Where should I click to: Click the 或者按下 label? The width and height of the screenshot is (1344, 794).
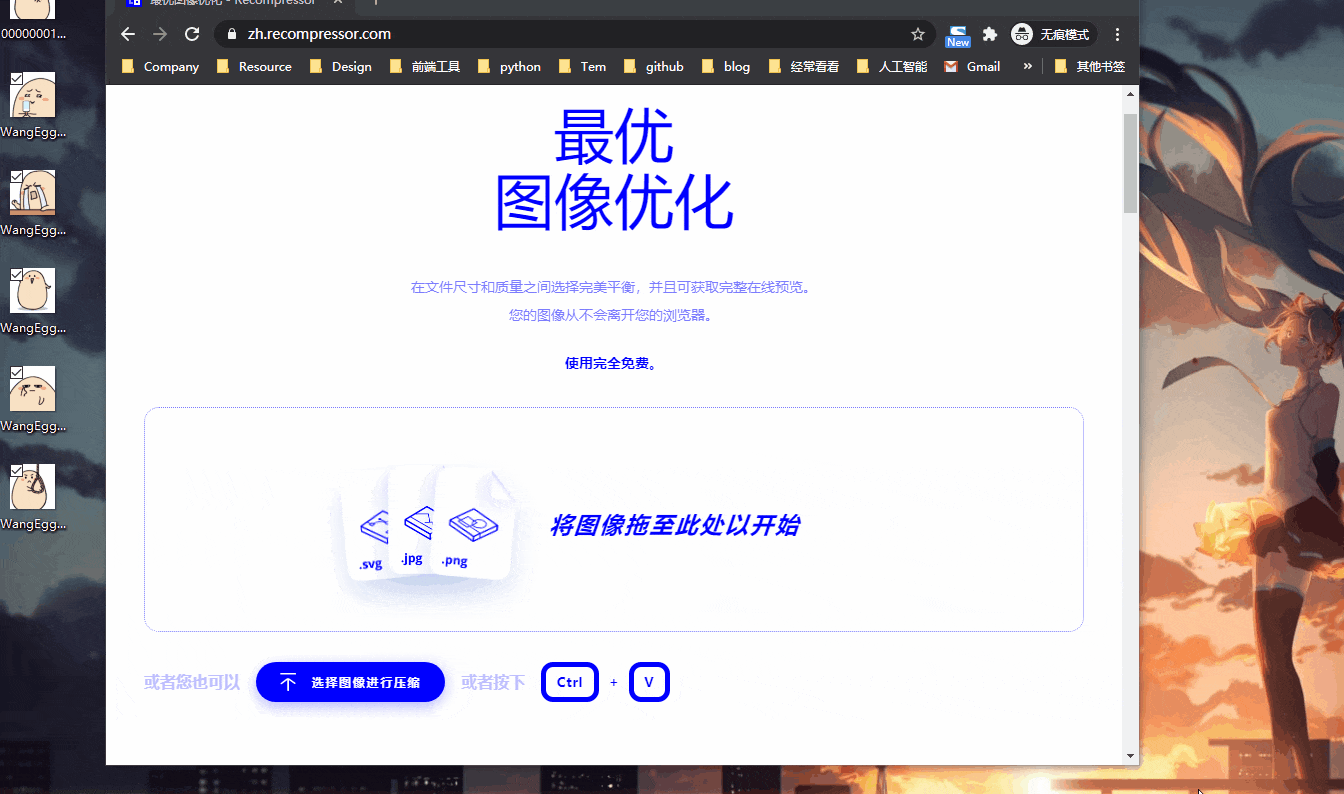click(x=493, y=682)
